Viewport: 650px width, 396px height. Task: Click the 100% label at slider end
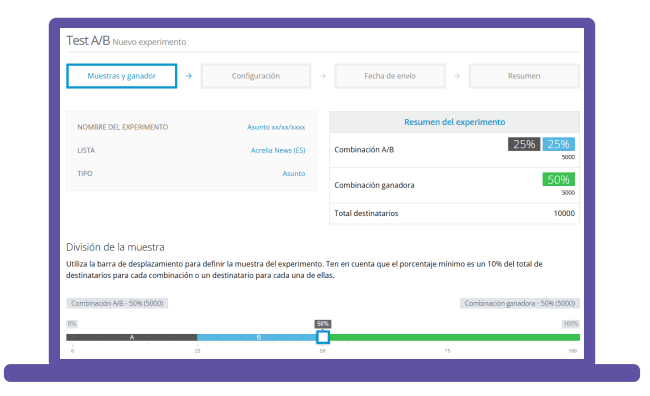(x=571, y=323)
